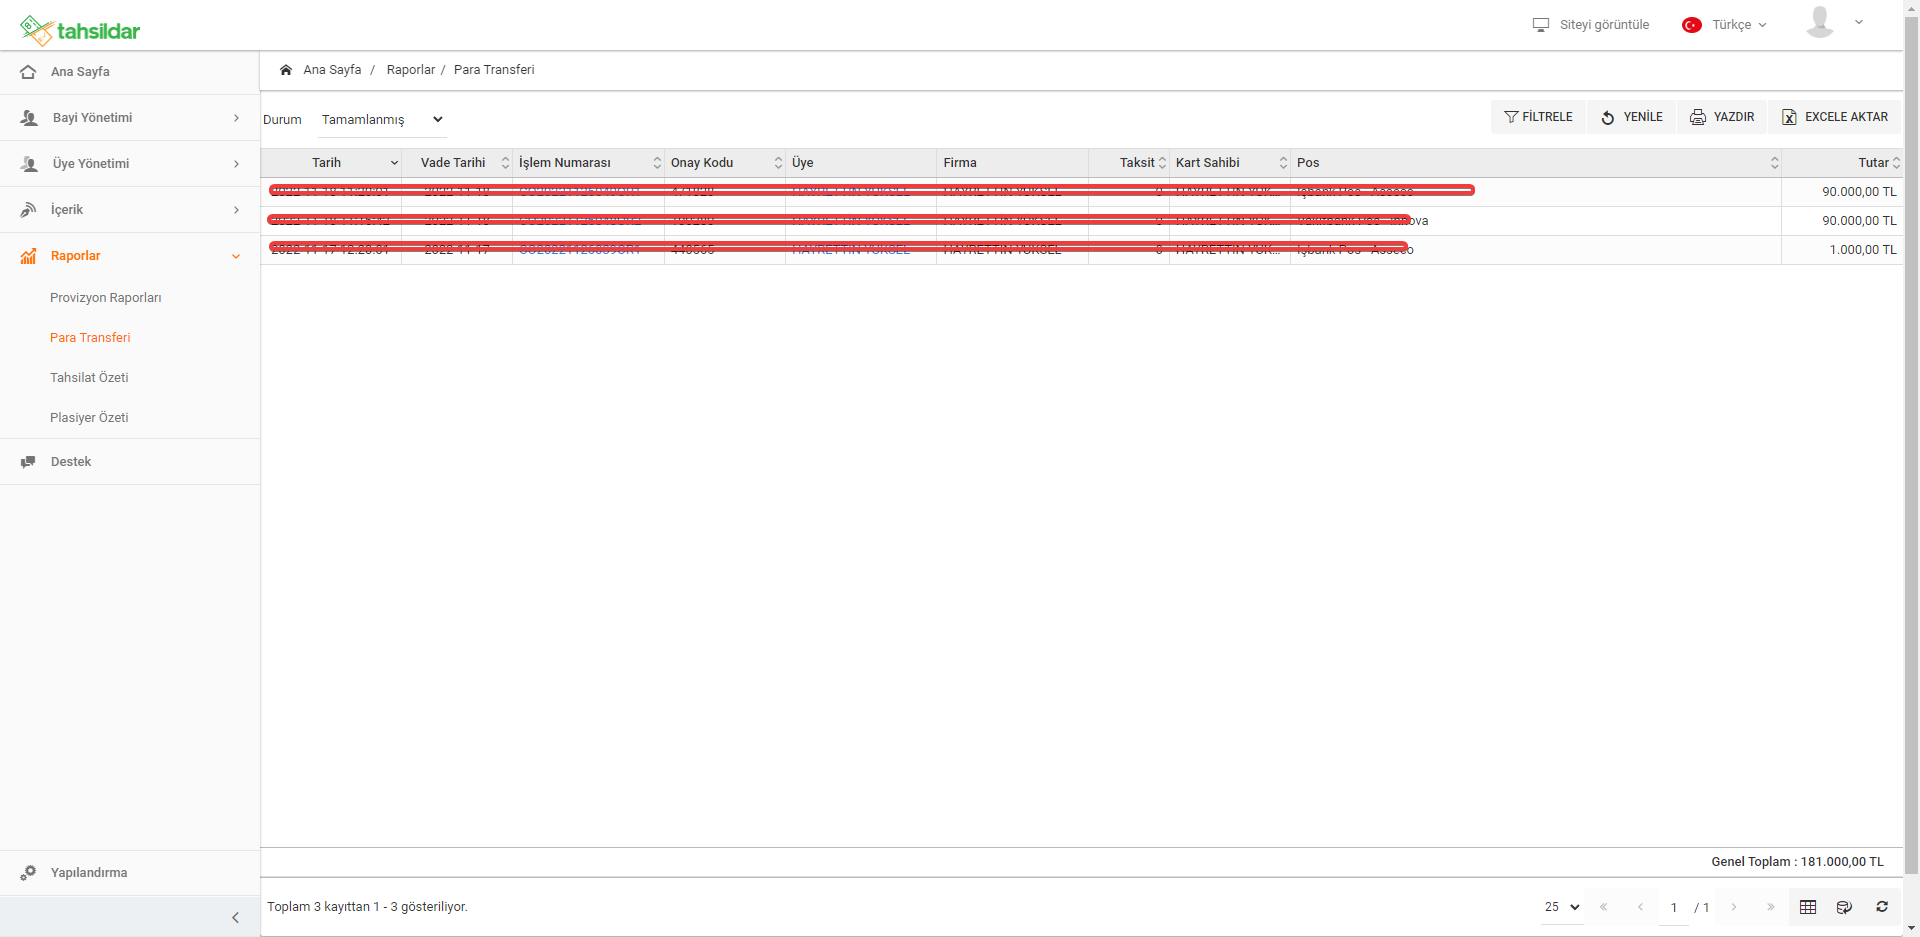
Task: Click the page number input field
Action: [1674, 907]
